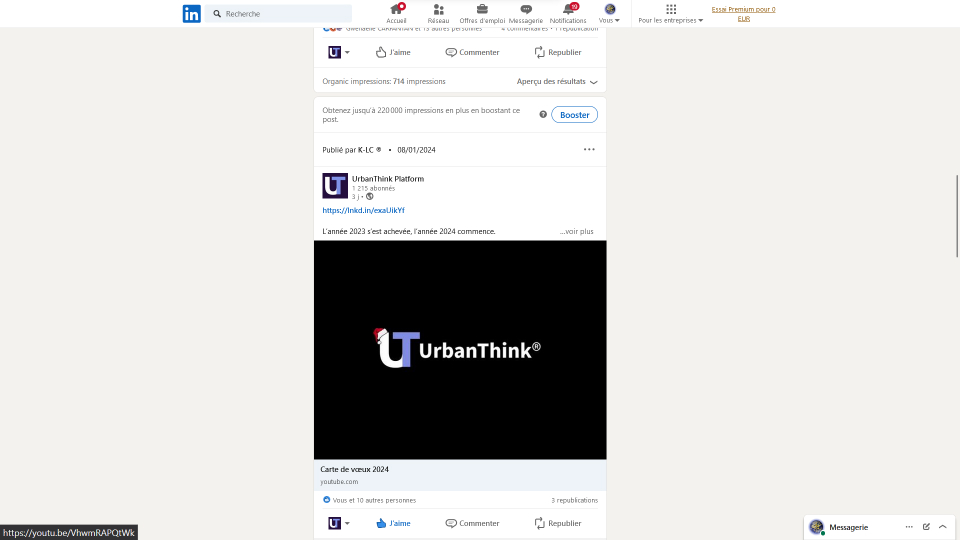The height and width of the screenshot is (540, 960).
Task: Expand the Vous profile dropdown
Action: (609, 14)
